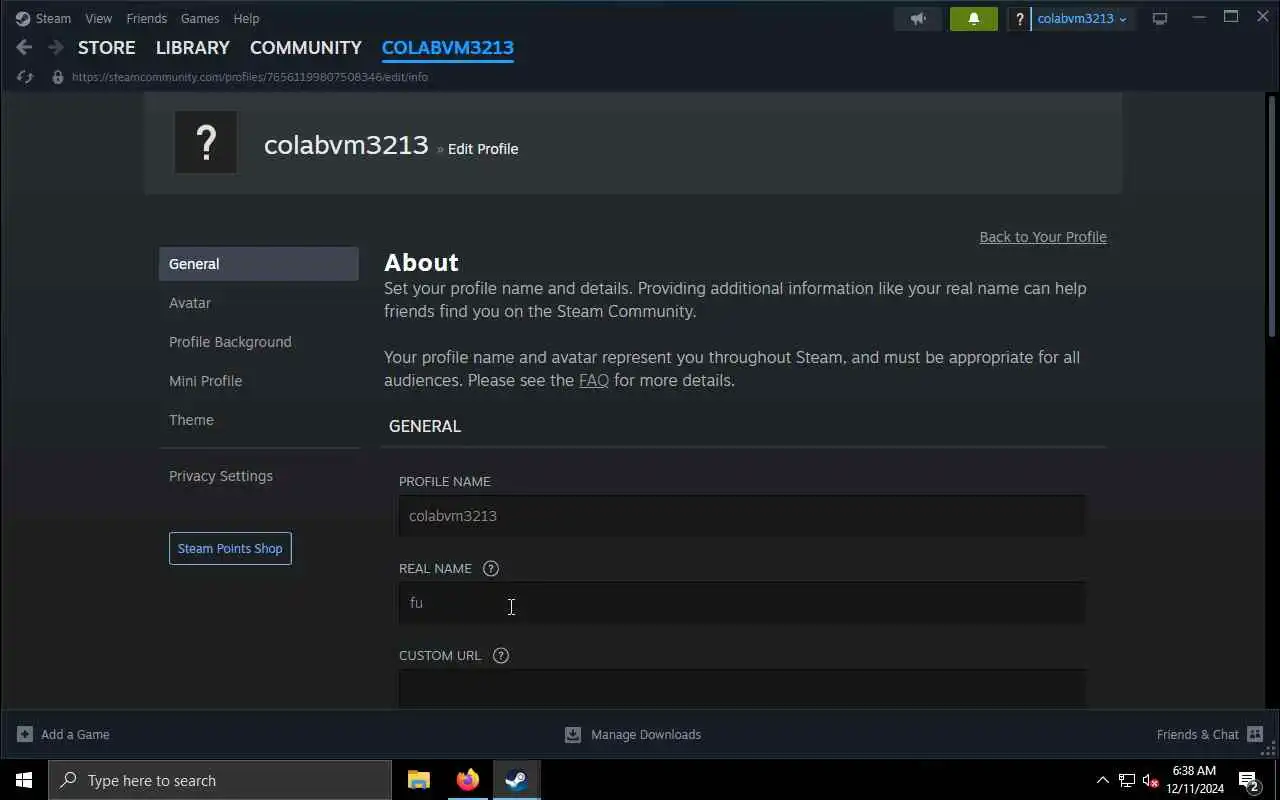Click the plus icon for Add a Game
Viewport: 1280px width, 800px height.
pos(25,734)
